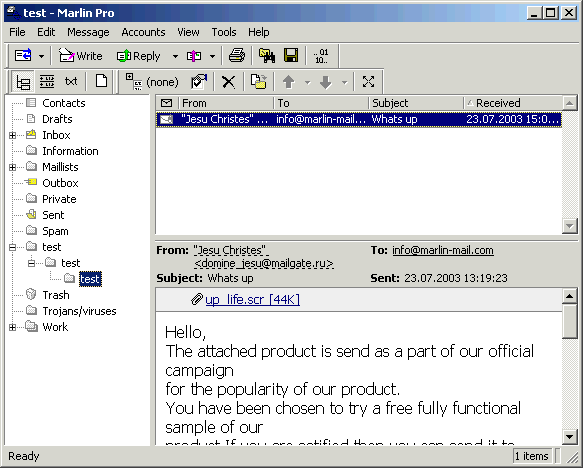The image size is (583, 468).
Task: Collapse the top-level test folder
Action: [12, 247]
